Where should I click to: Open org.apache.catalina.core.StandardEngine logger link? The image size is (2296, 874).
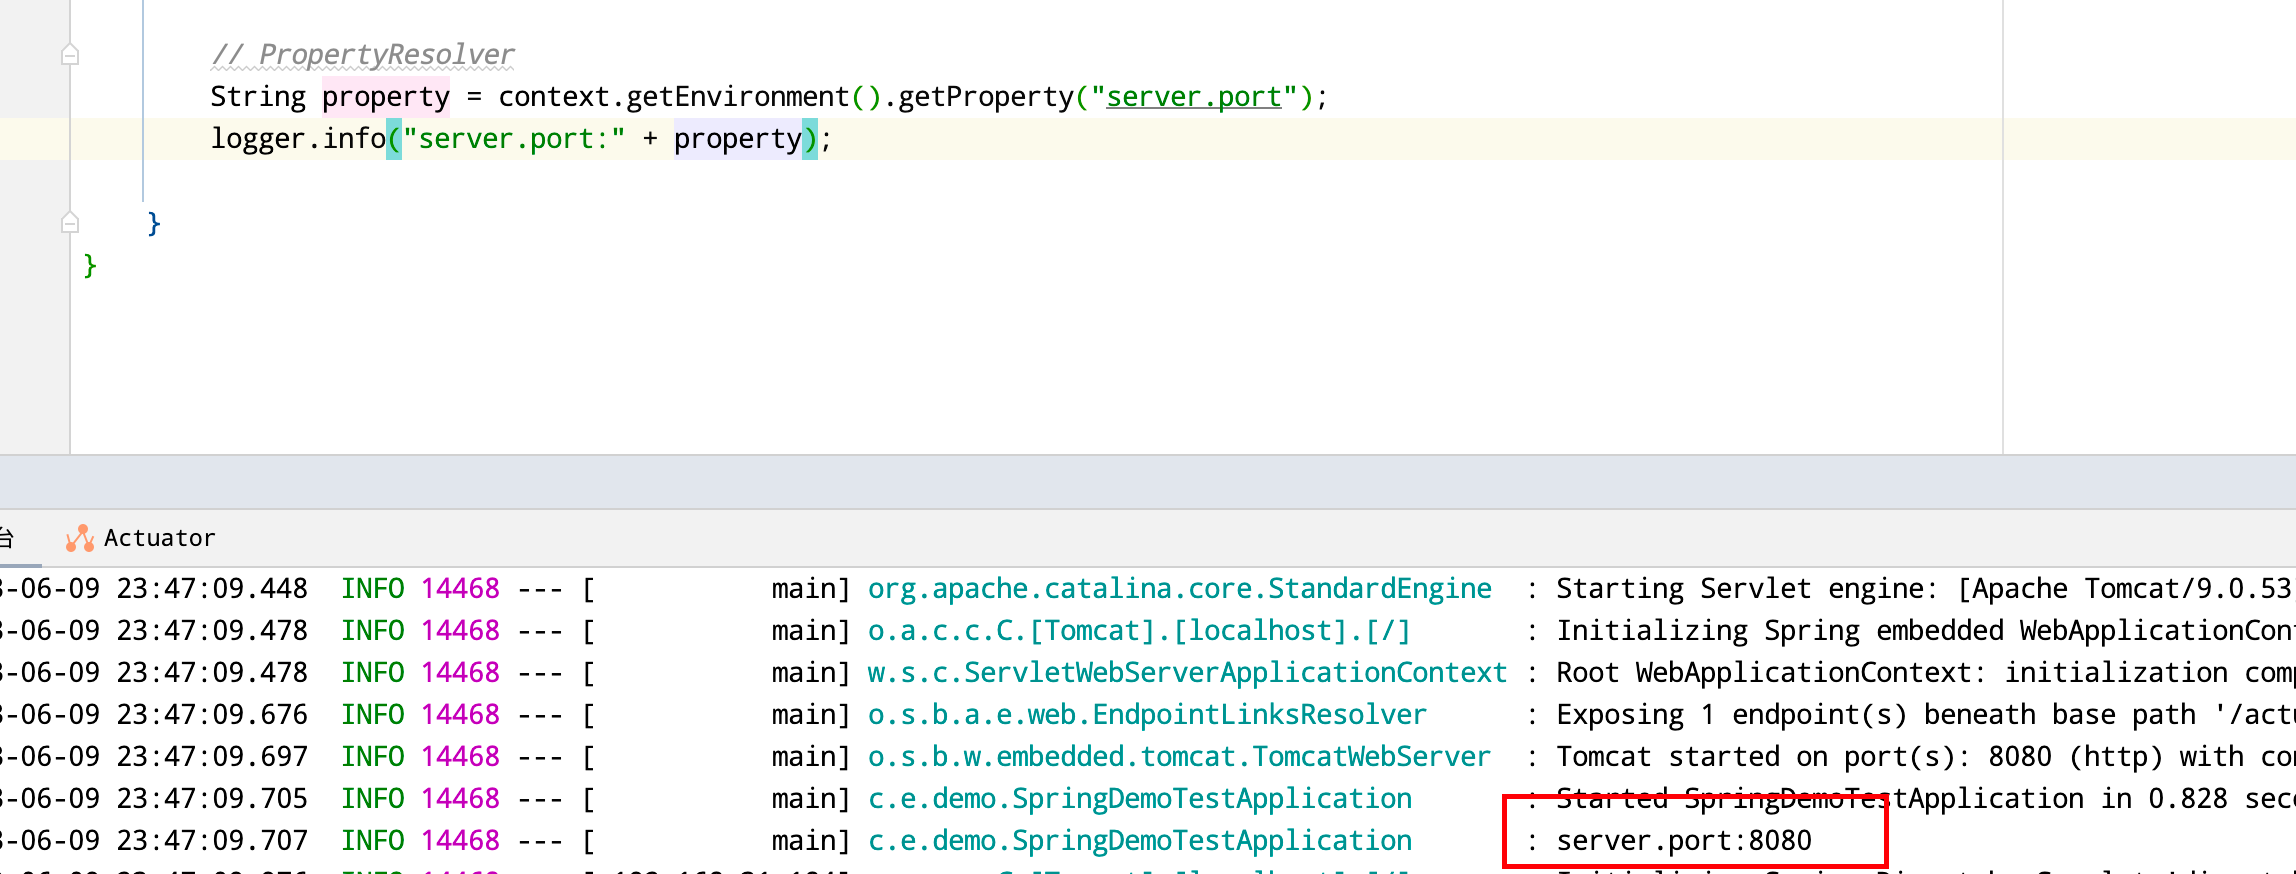pyautogui.click(x=1180, y=589)
